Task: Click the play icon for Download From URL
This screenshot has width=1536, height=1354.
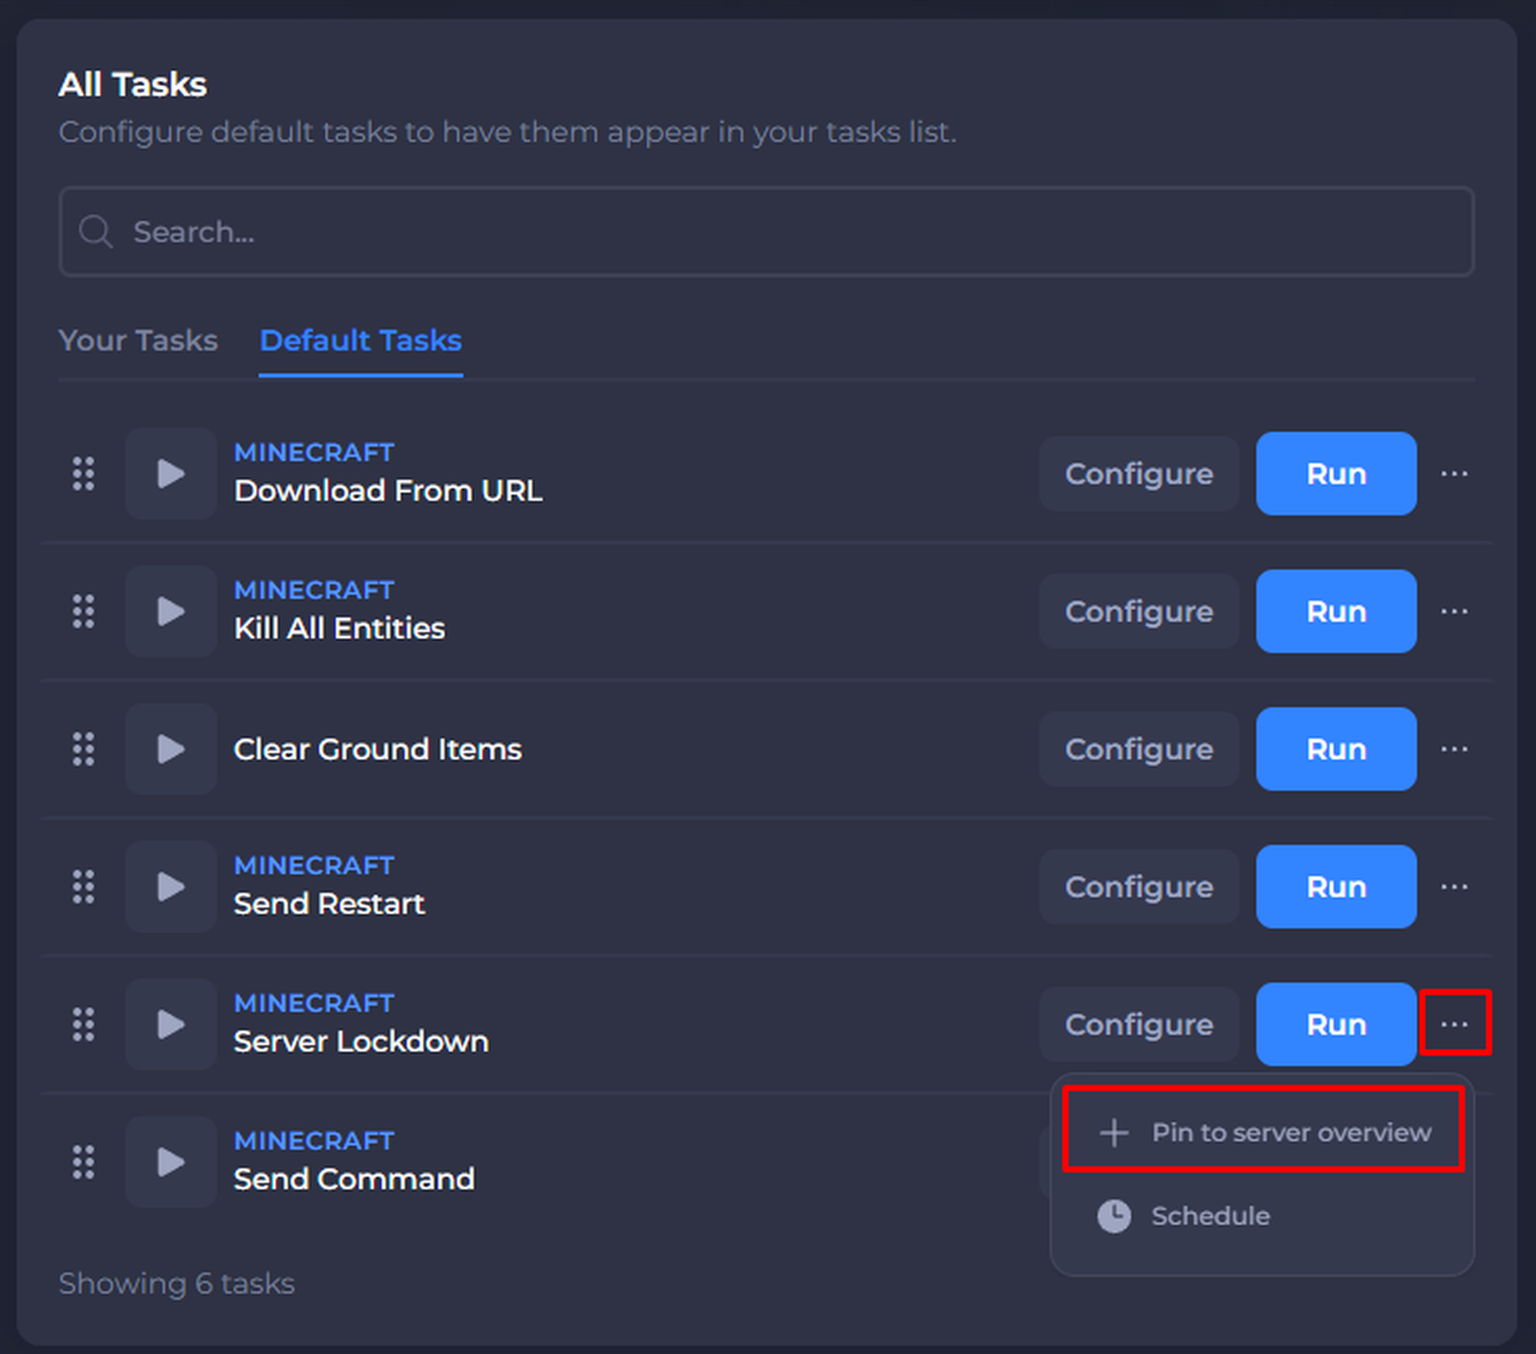Action: coord(171,473)
